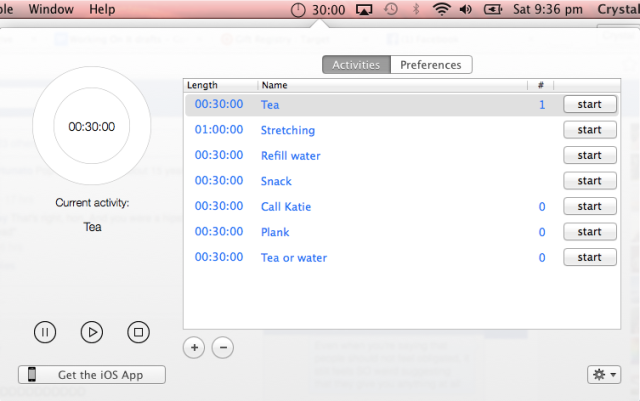The image size is (640, 401).
Task: Click the Sat 9:36 pm clock in menu bar
Action: pos(548,9)
